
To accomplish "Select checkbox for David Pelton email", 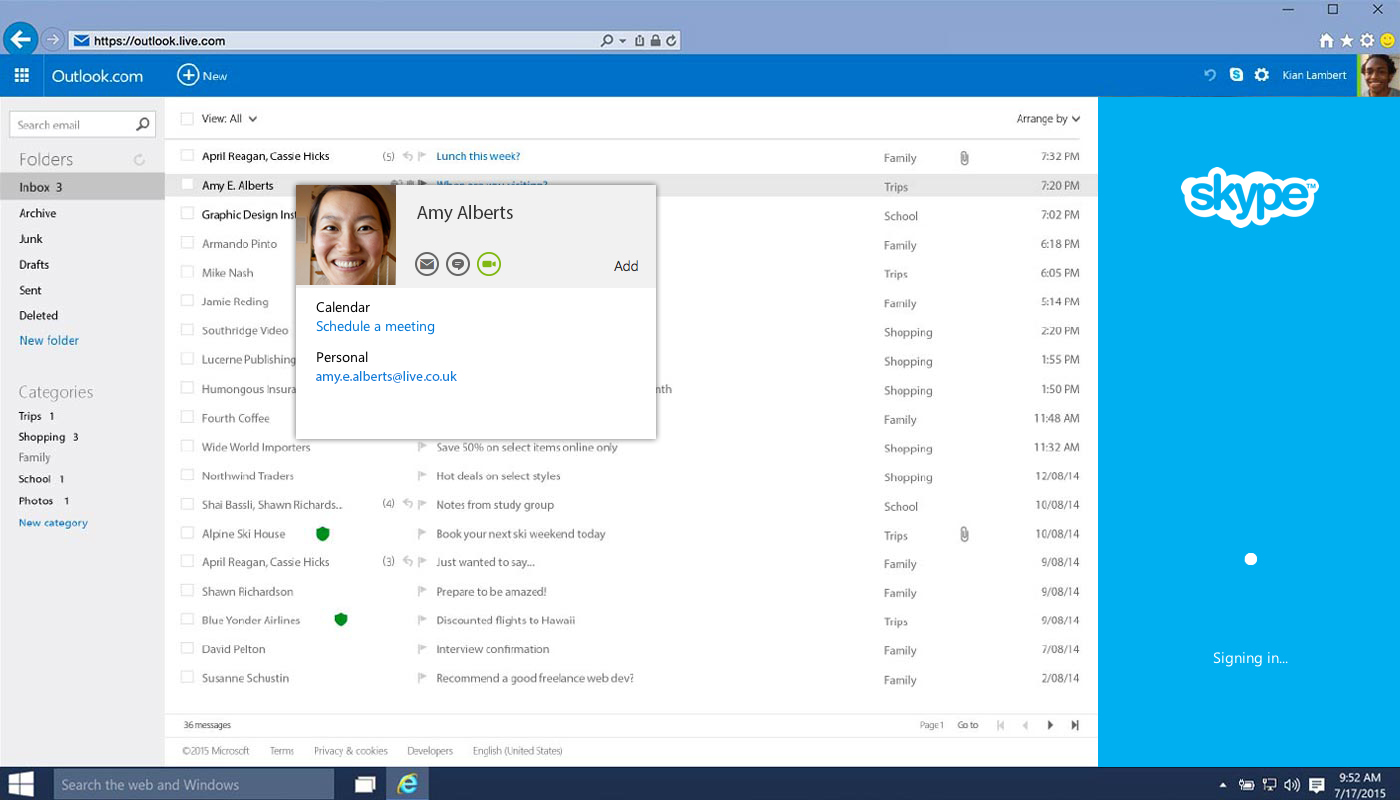I will [x=187, y=649].
